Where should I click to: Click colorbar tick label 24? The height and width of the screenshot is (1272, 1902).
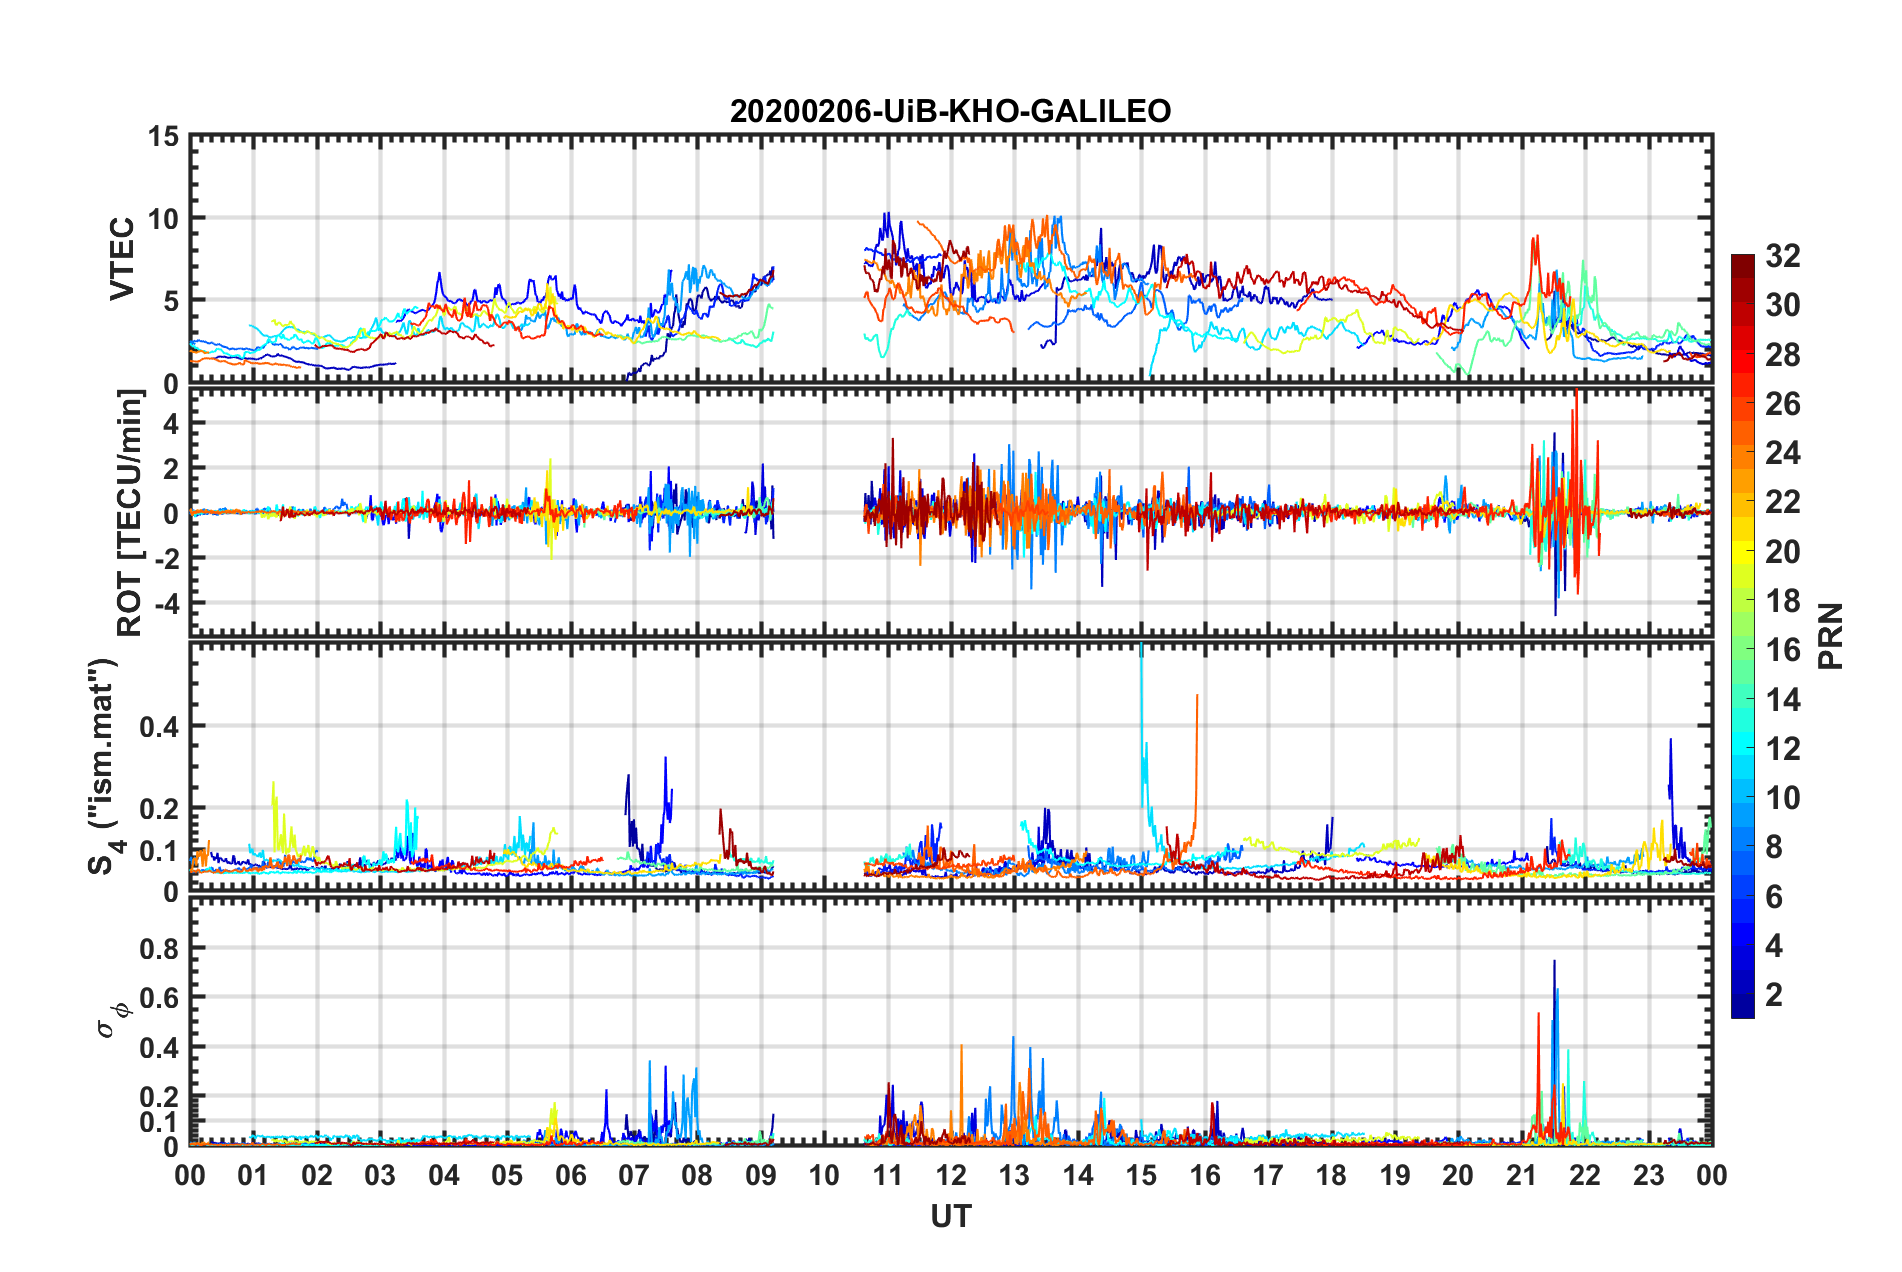pyautogui.click(x=1782, y=453)
